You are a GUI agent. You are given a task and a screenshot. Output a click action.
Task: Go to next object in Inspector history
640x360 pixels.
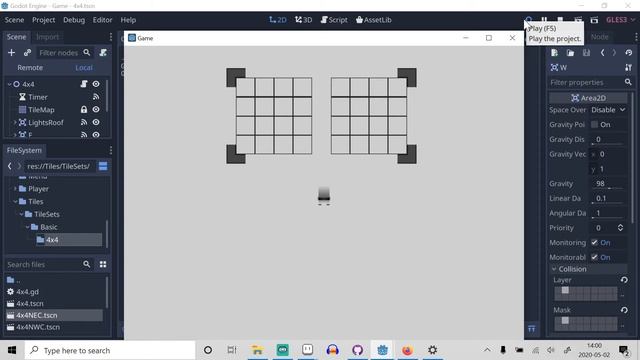tap(614, 53)
